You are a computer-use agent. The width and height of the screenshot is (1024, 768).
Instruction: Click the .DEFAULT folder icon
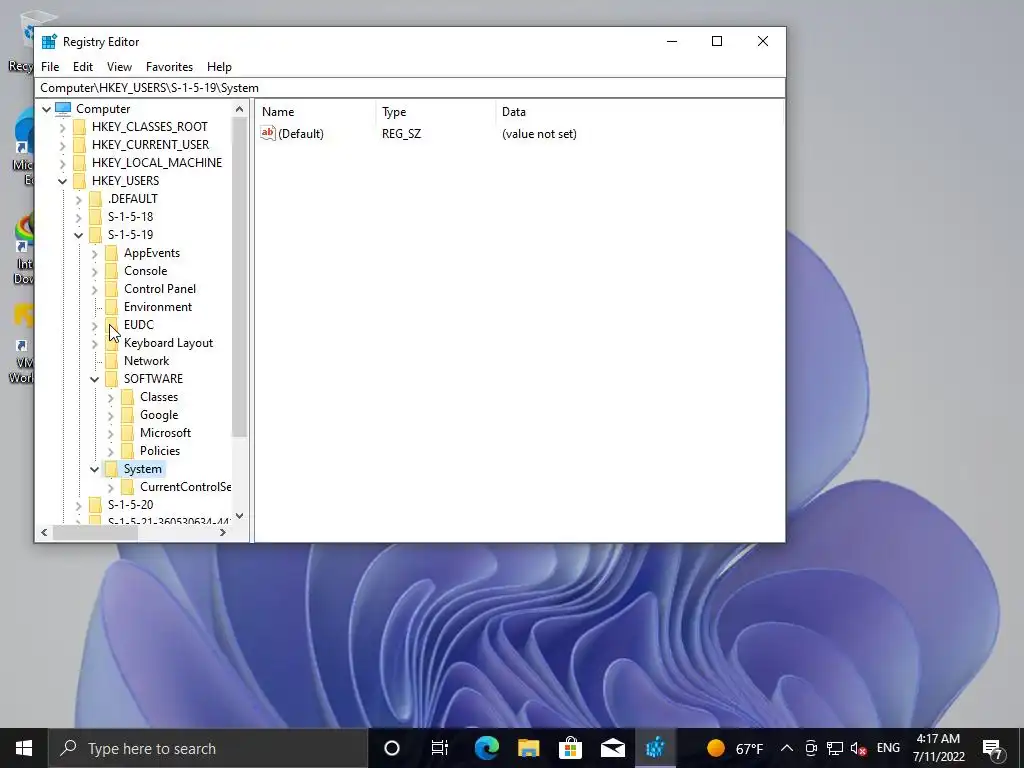coord(95,199)
